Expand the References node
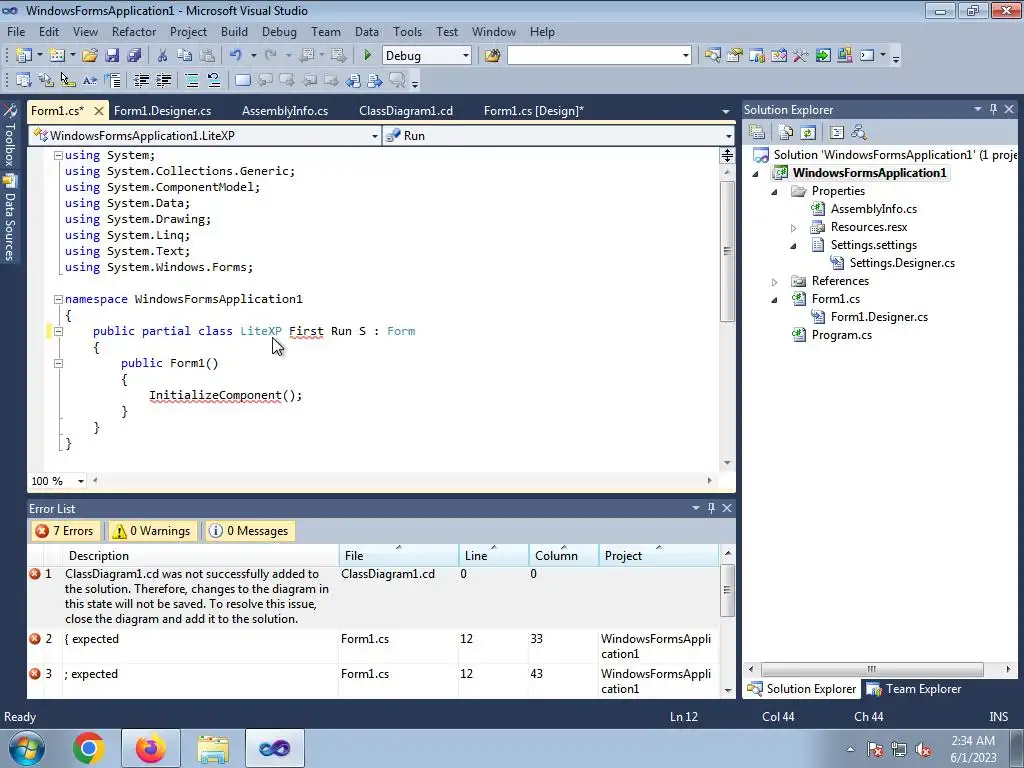The height and width of the screenshot is (768, 1024). pos(775,281)
